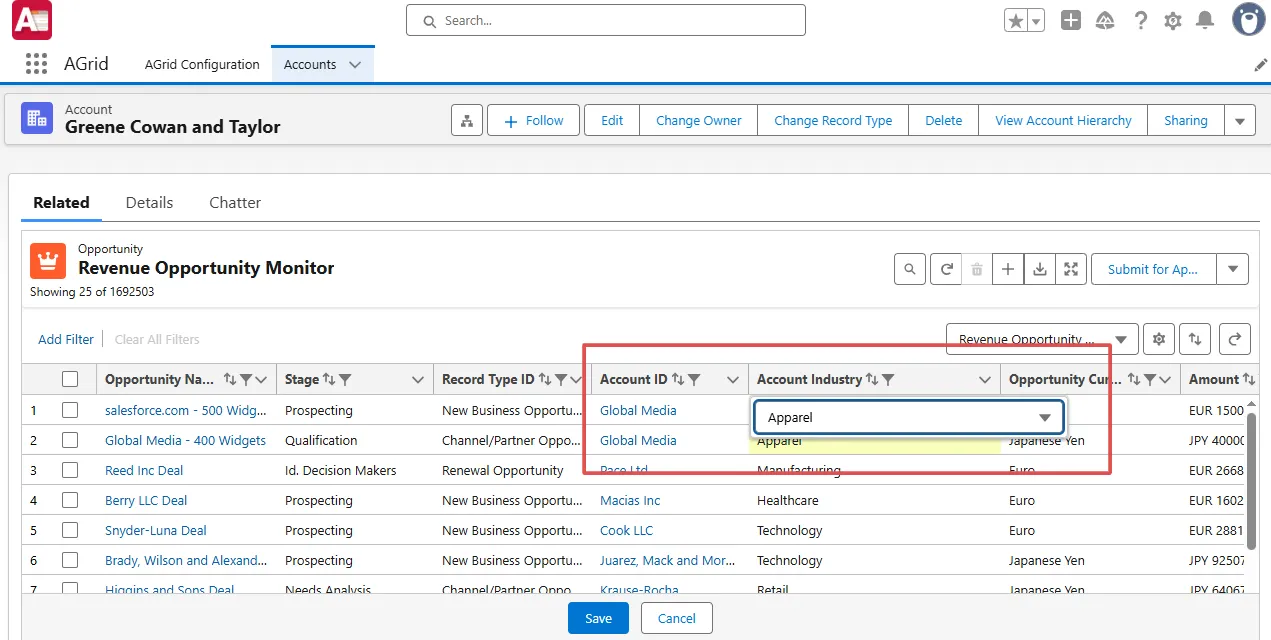Image resolution: width=1271 pixels, height=640 pixels.
Task: Open the Account Industry column menu chevron
Action: click(985, 380)
